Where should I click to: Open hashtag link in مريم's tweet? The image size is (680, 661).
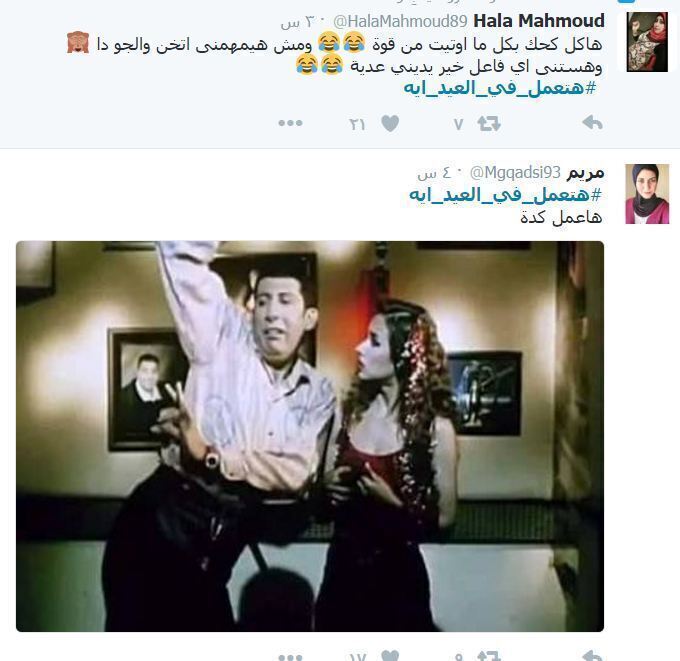coord(505,195)
